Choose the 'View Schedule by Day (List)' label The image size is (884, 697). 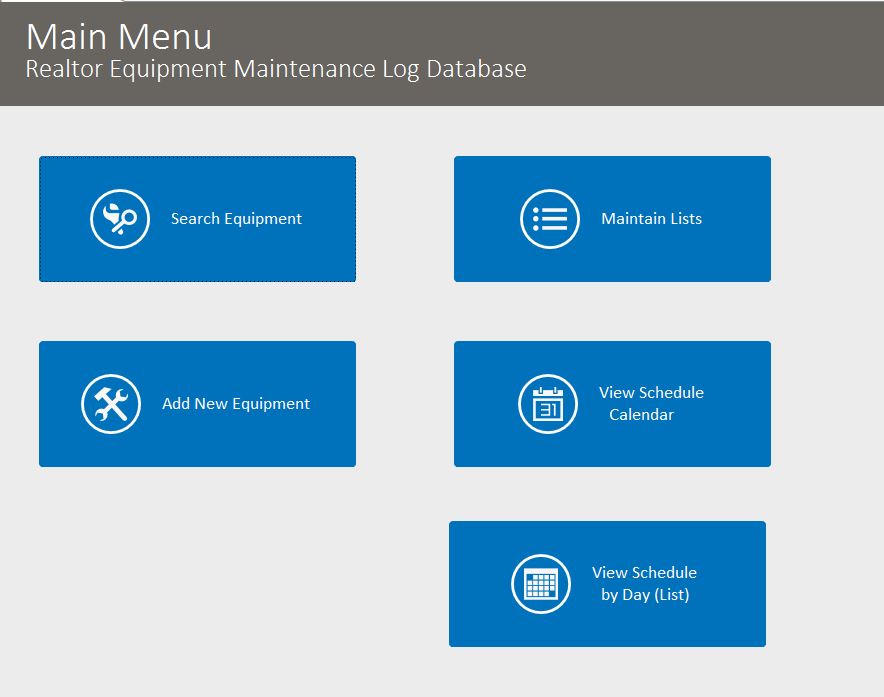click(644, 584)
